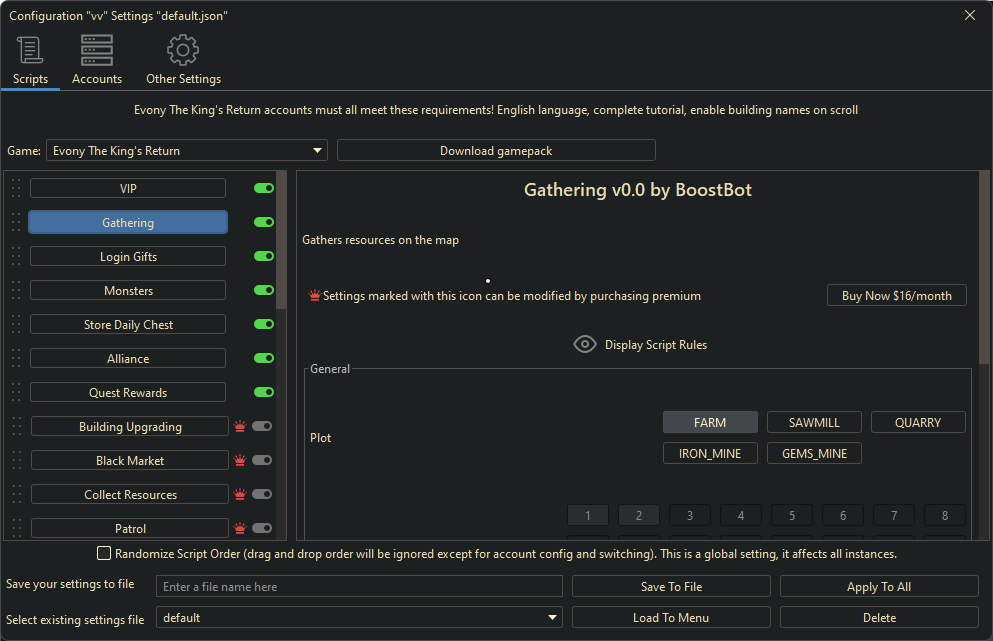Expand the existing settings file dropdown
The width and height of the screenshot is (993, 641).
[x=359, y=618]
